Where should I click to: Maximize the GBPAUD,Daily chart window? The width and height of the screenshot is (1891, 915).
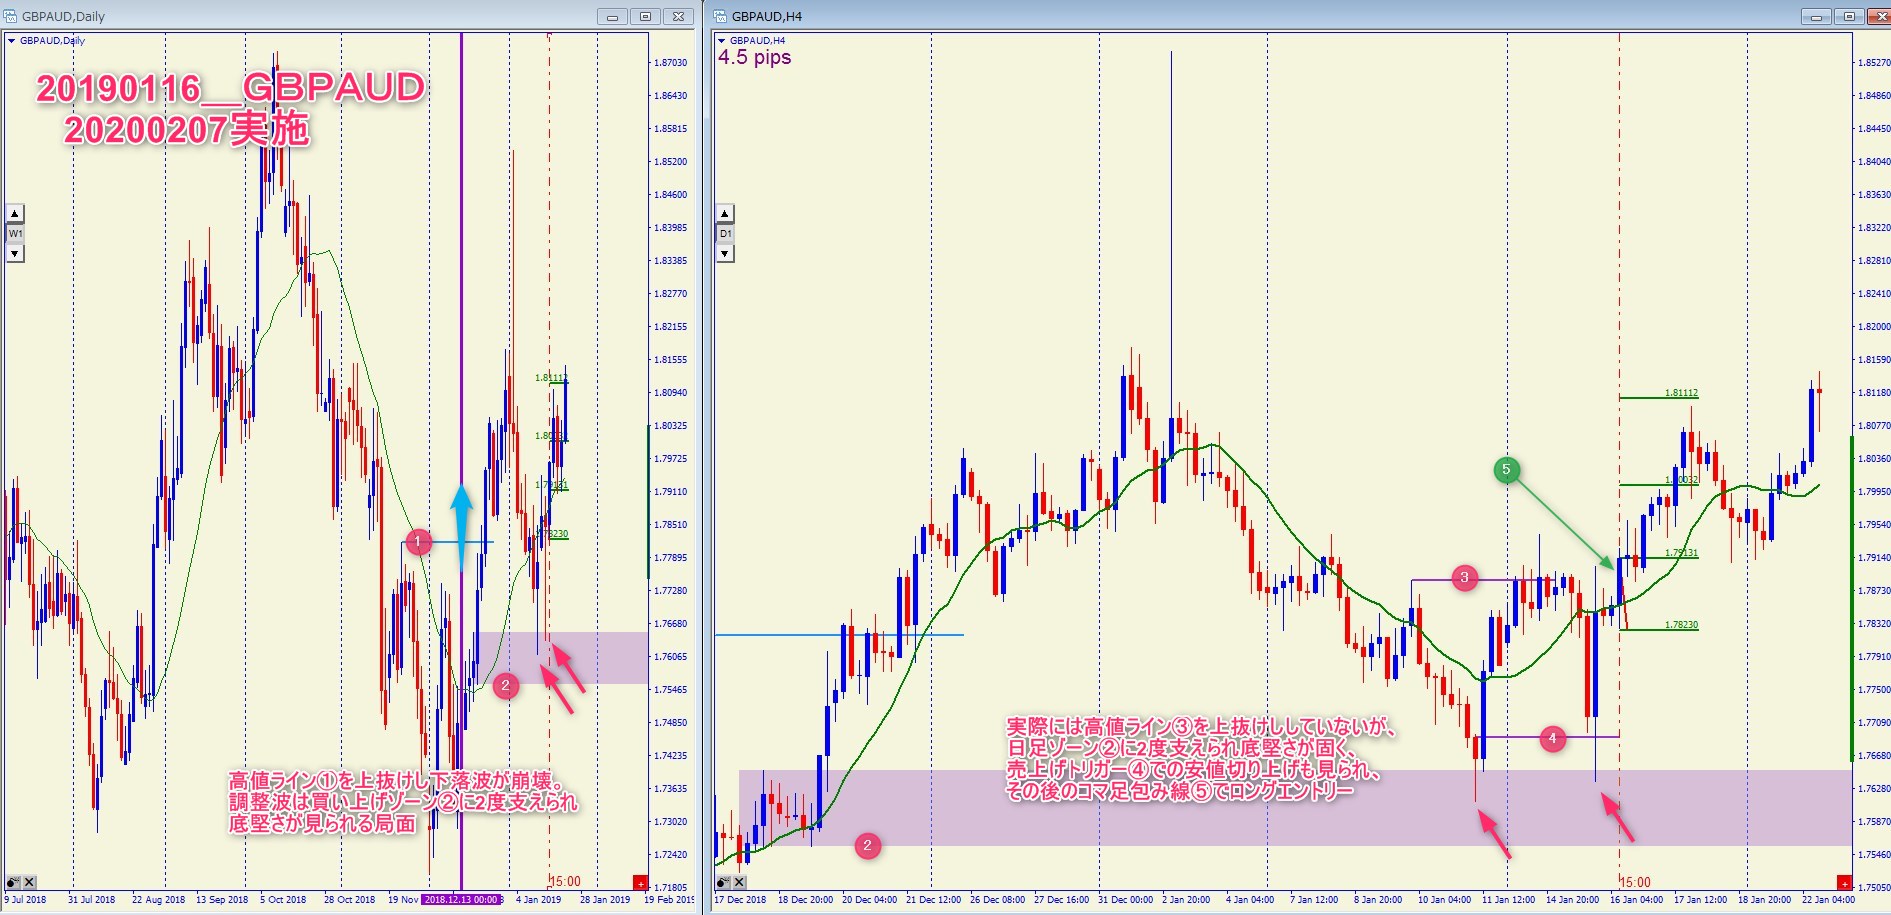tap(645, 16)
